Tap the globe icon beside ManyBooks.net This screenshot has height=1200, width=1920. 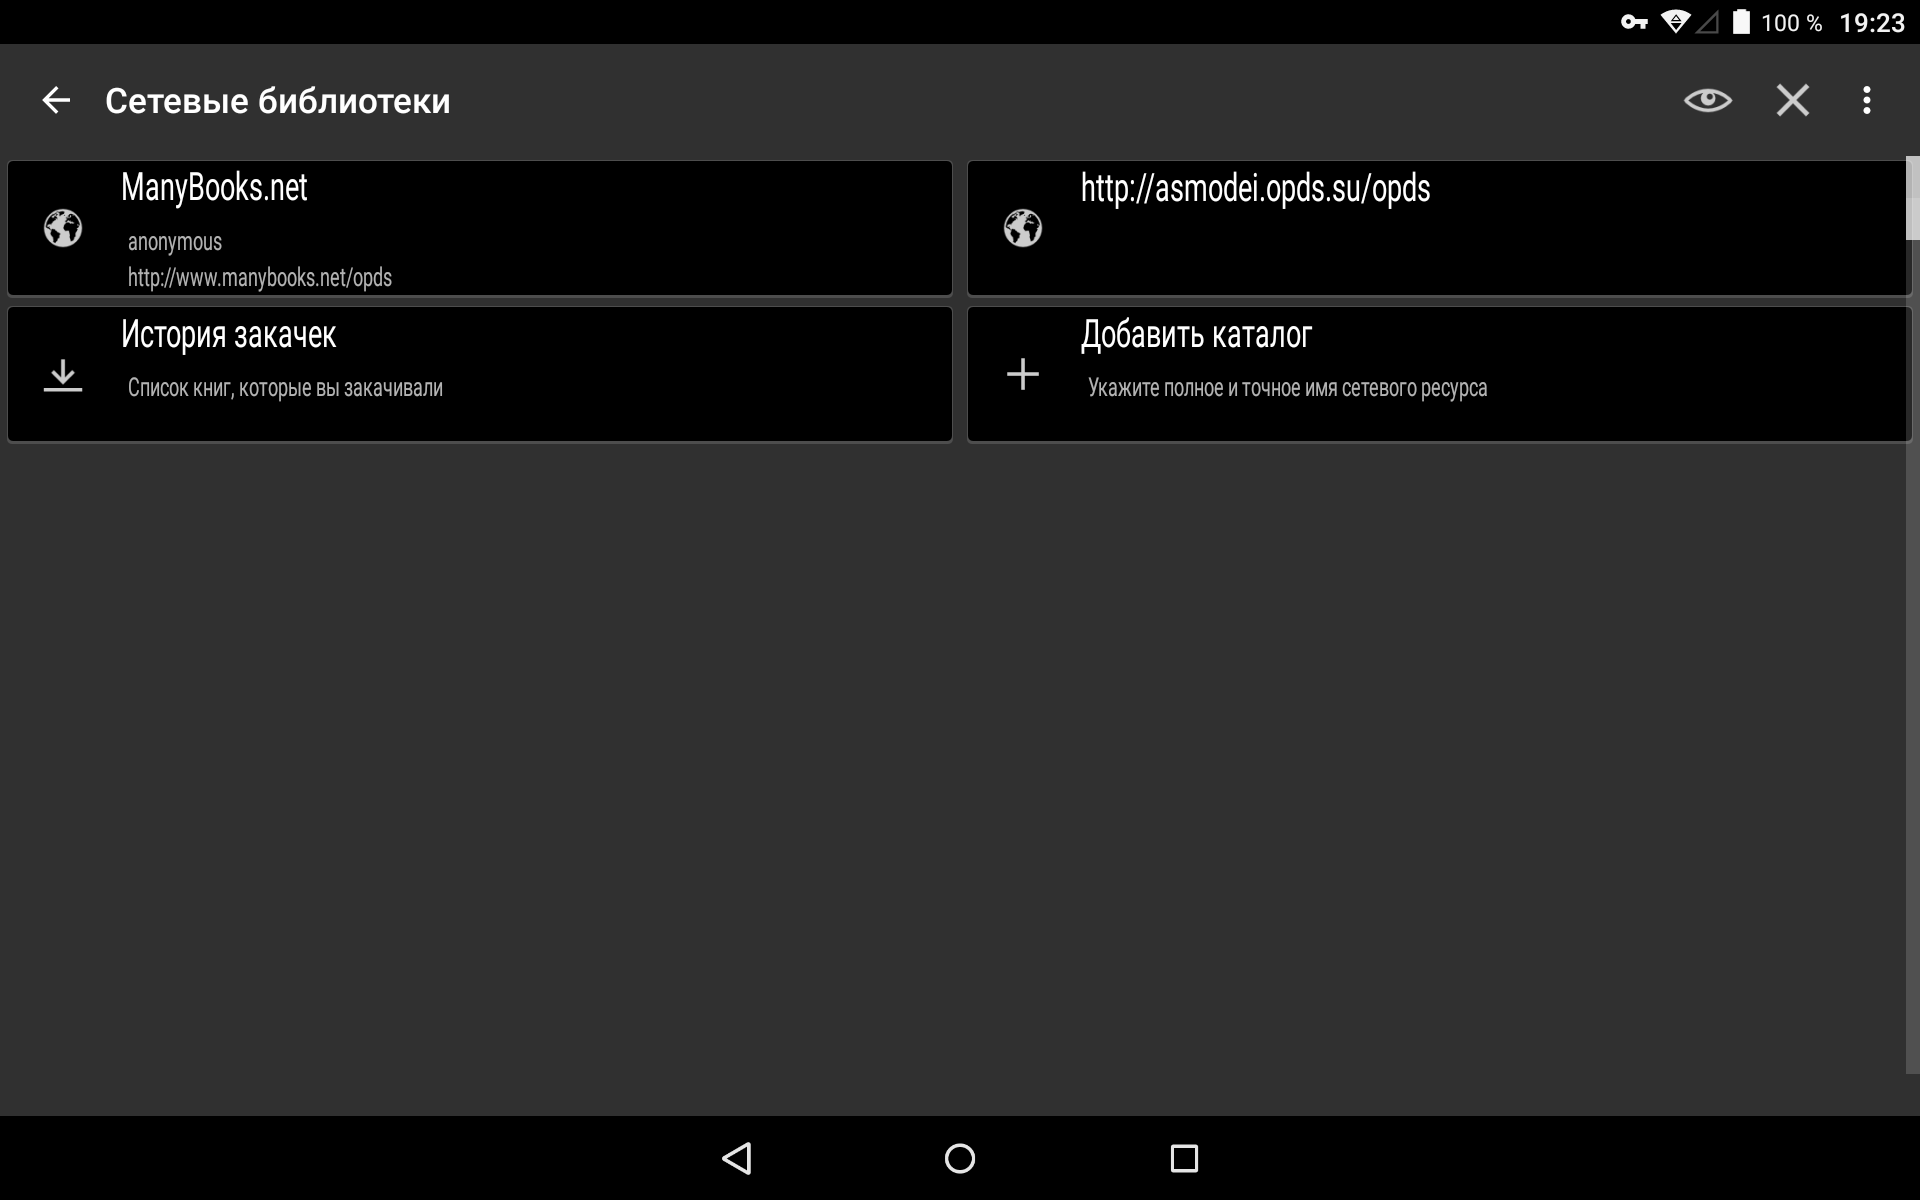coord(63,228)
